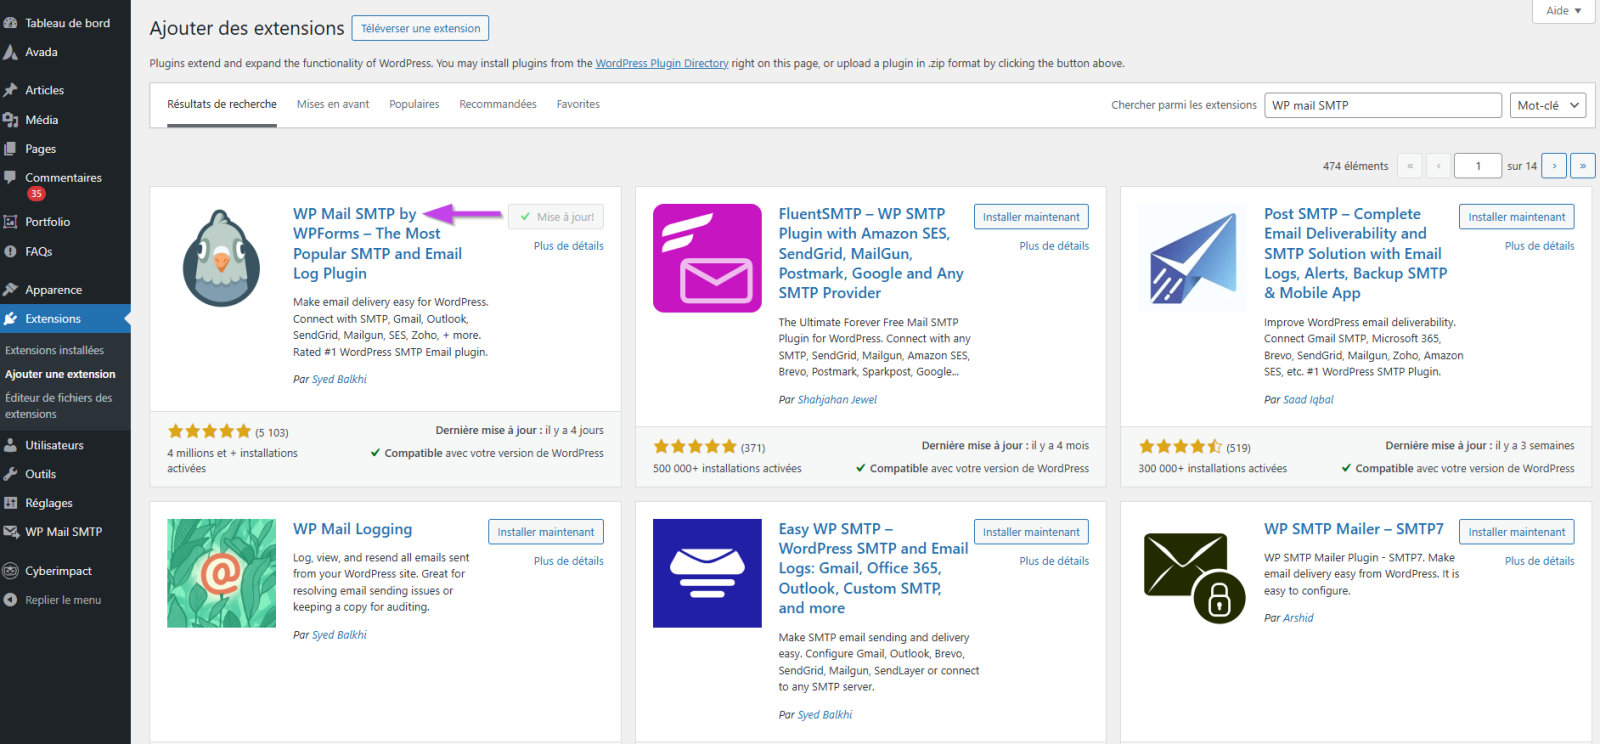Click author Arshid link

coord(1298,618)
